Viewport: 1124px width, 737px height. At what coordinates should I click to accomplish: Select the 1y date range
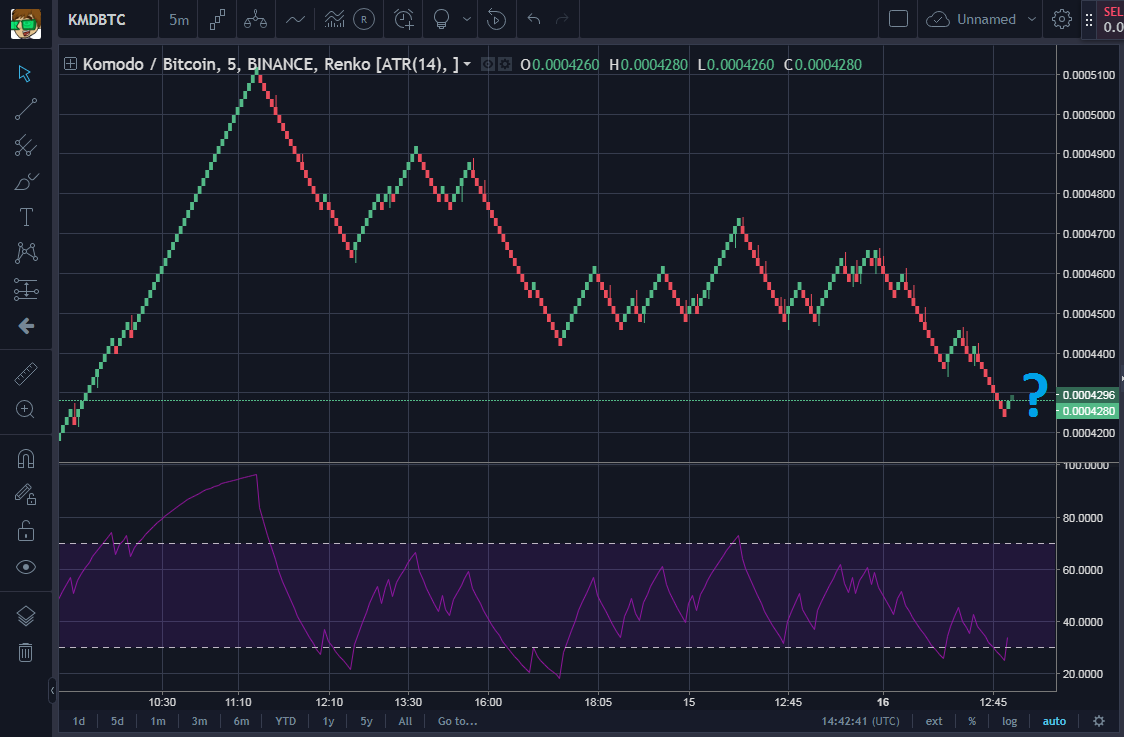click(x=328, y=721)
